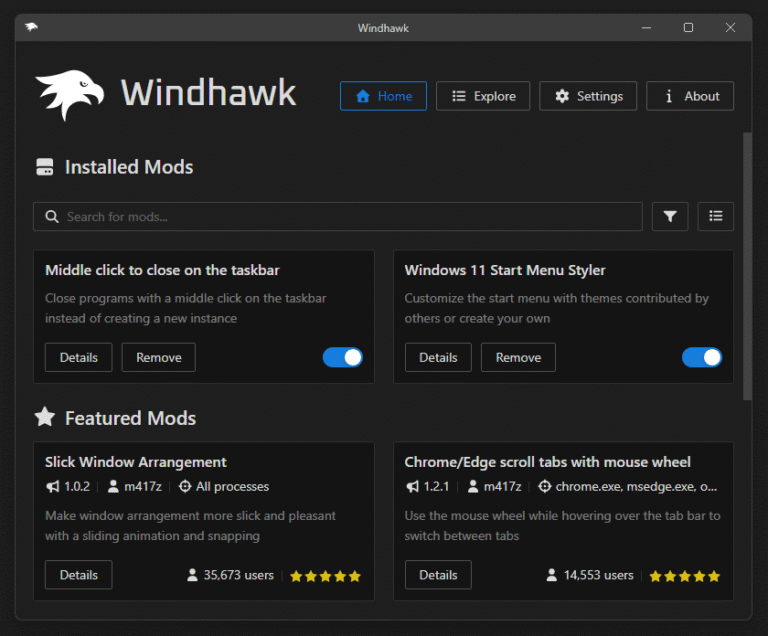This screenshot has width=768, height=636.
Task: Click the vertical scrollbar thumb
Action: click(747, 266)
